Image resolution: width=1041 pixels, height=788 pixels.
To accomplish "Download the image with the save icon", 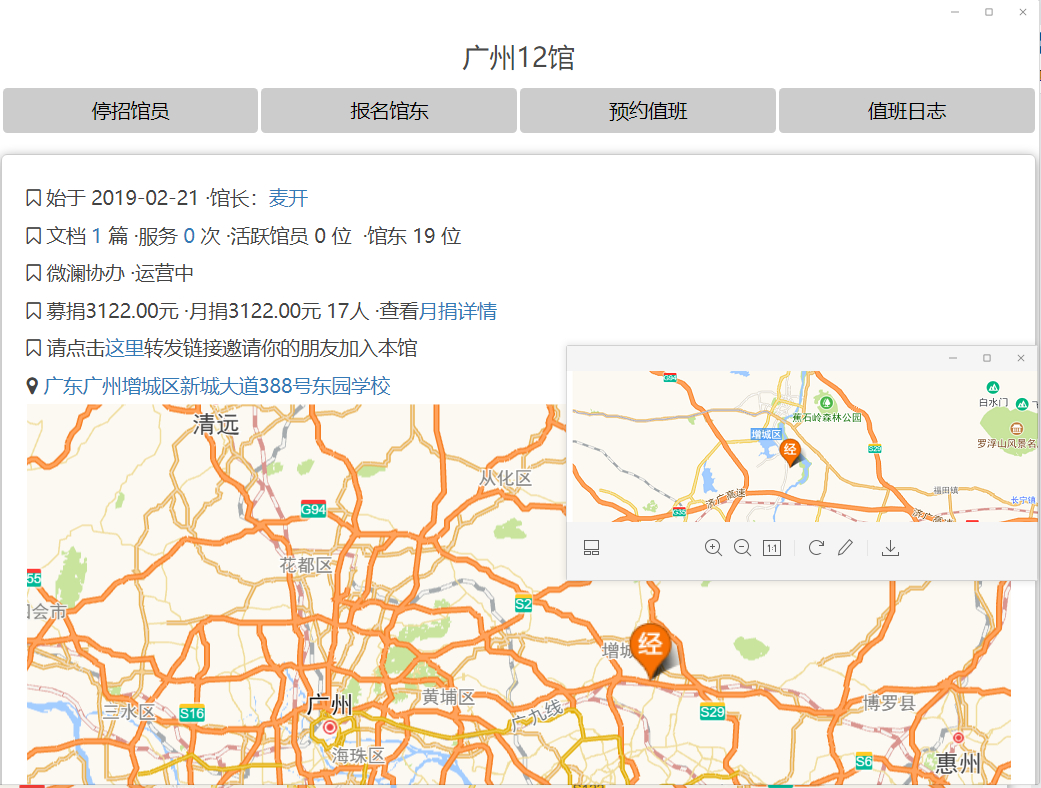I will click(890, 548).
